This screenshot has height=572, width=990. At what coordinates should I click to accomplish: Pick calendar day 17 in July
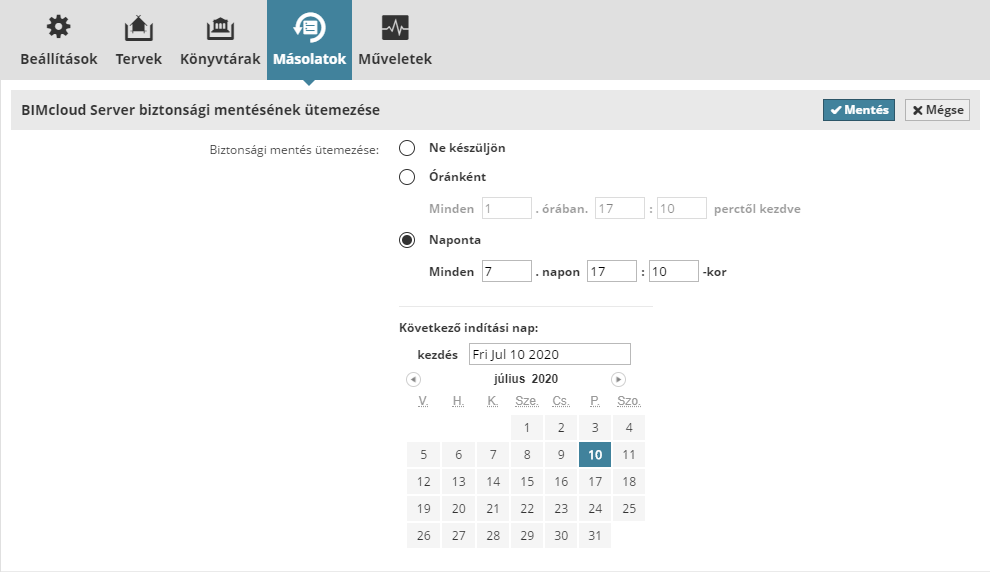pos(595,482)
